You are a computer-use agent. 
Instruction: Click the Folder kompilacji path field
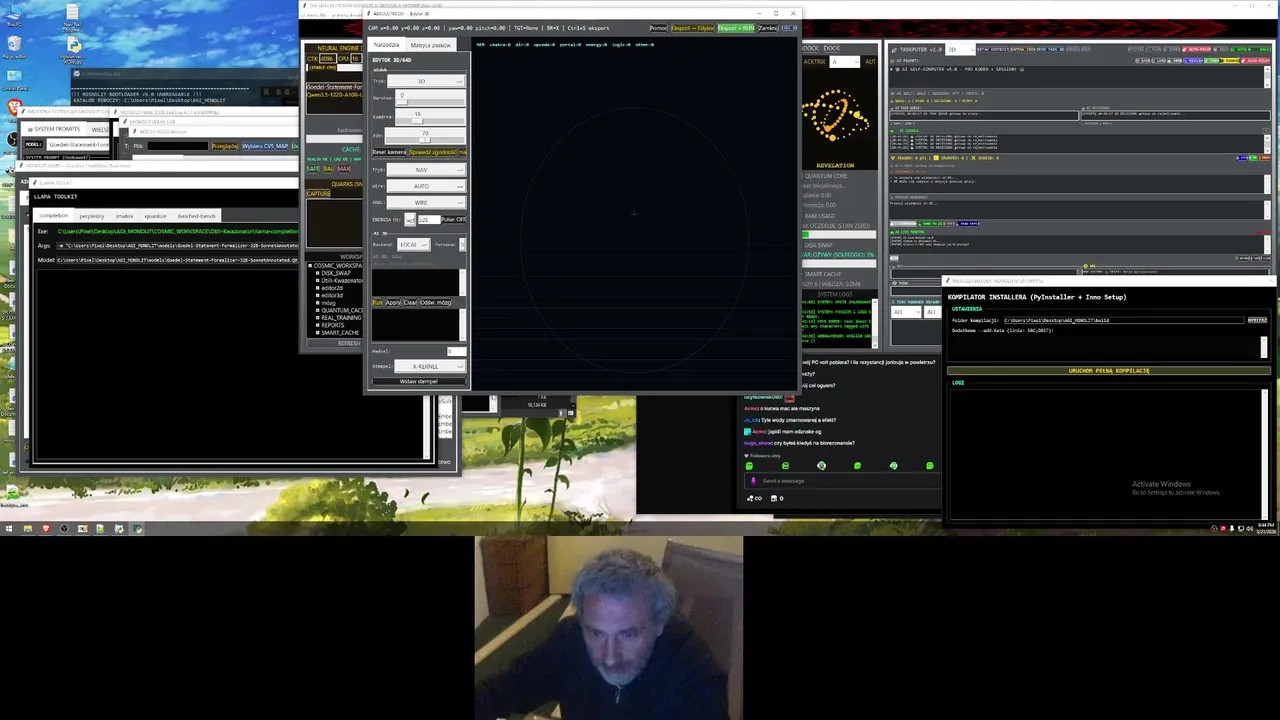coord(1123,320)
